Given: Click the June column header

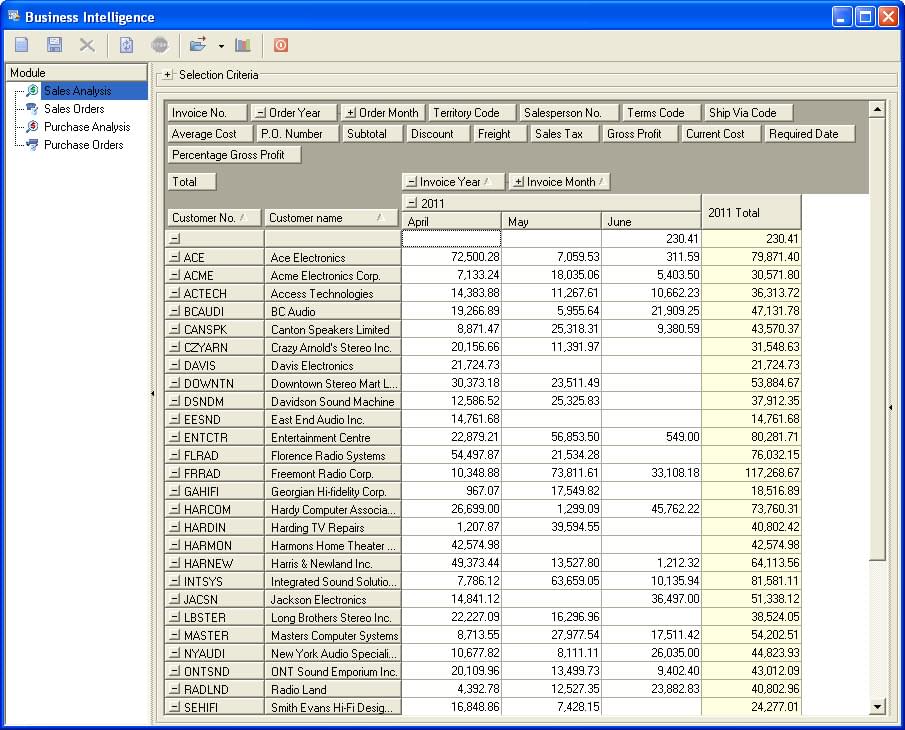Looking at the screenshot, I should click(652, 222).
